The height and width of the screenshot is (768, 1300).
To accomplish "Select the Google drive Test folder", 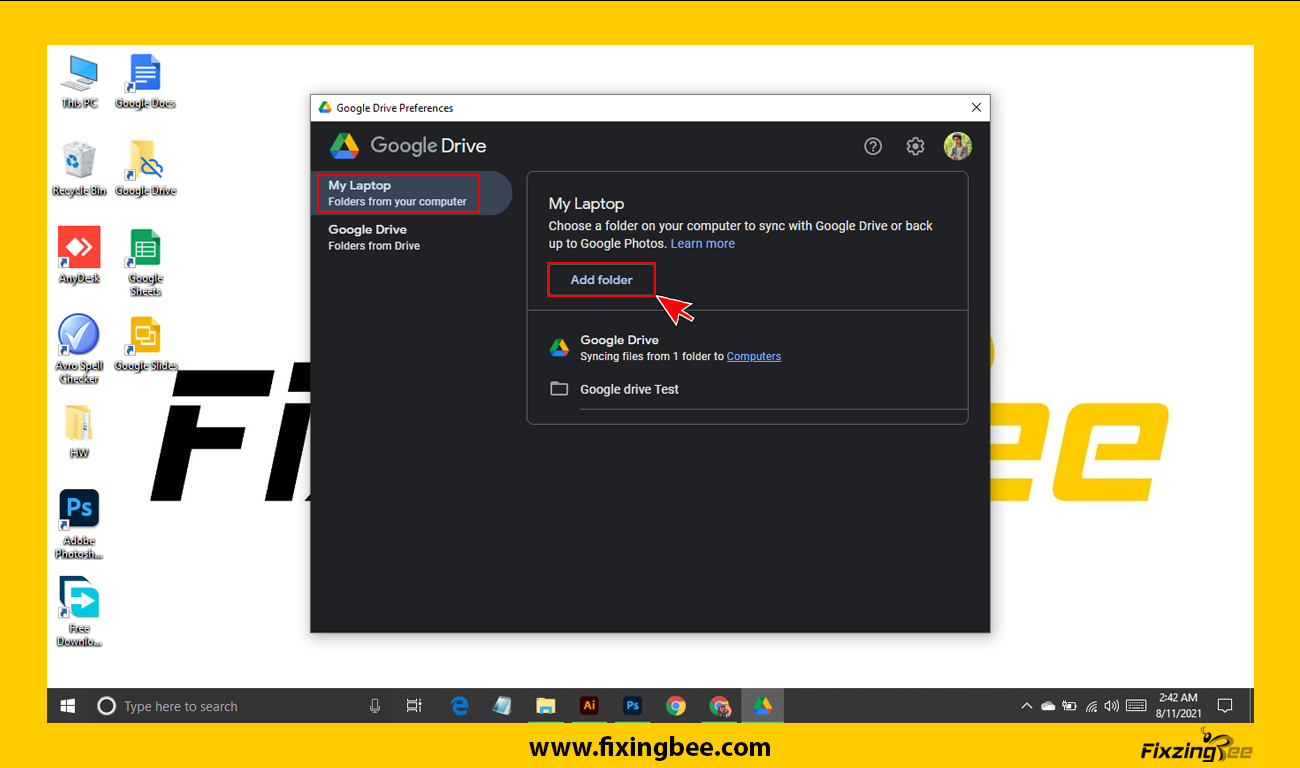I will pos(629,389).
